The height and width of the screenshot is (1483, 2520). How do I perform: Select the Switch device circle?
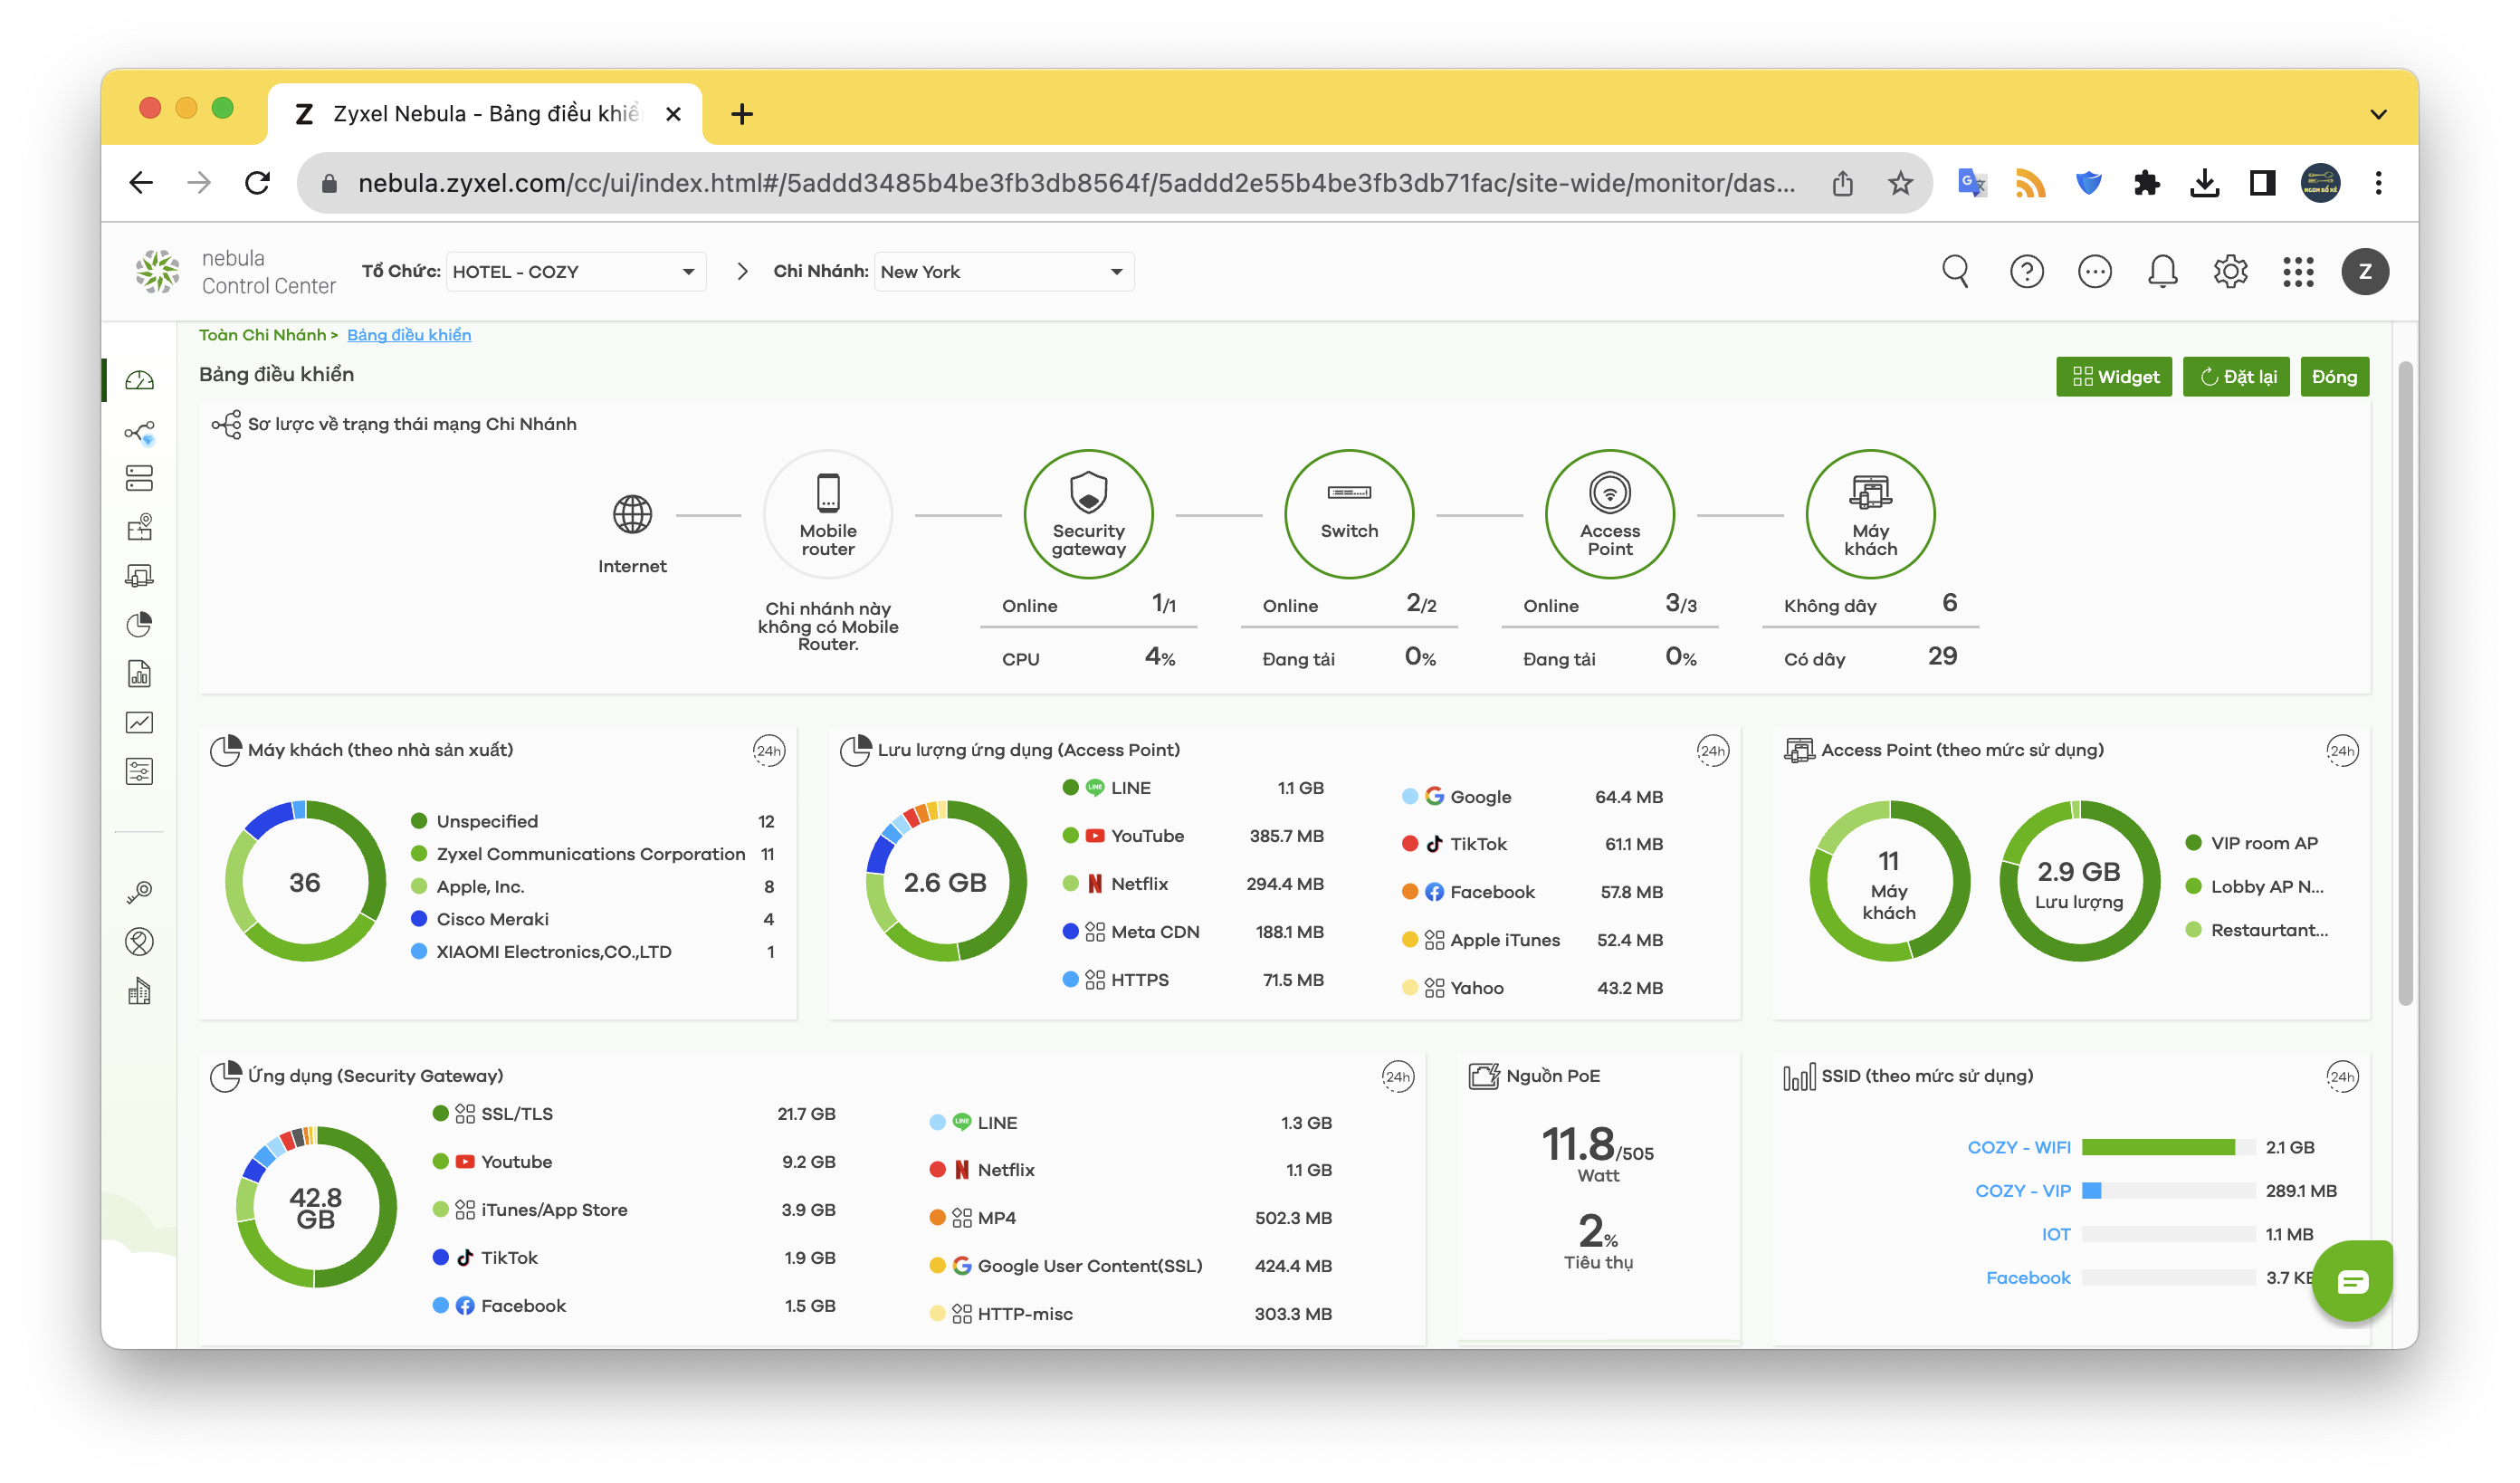(x=1349, y=514)
